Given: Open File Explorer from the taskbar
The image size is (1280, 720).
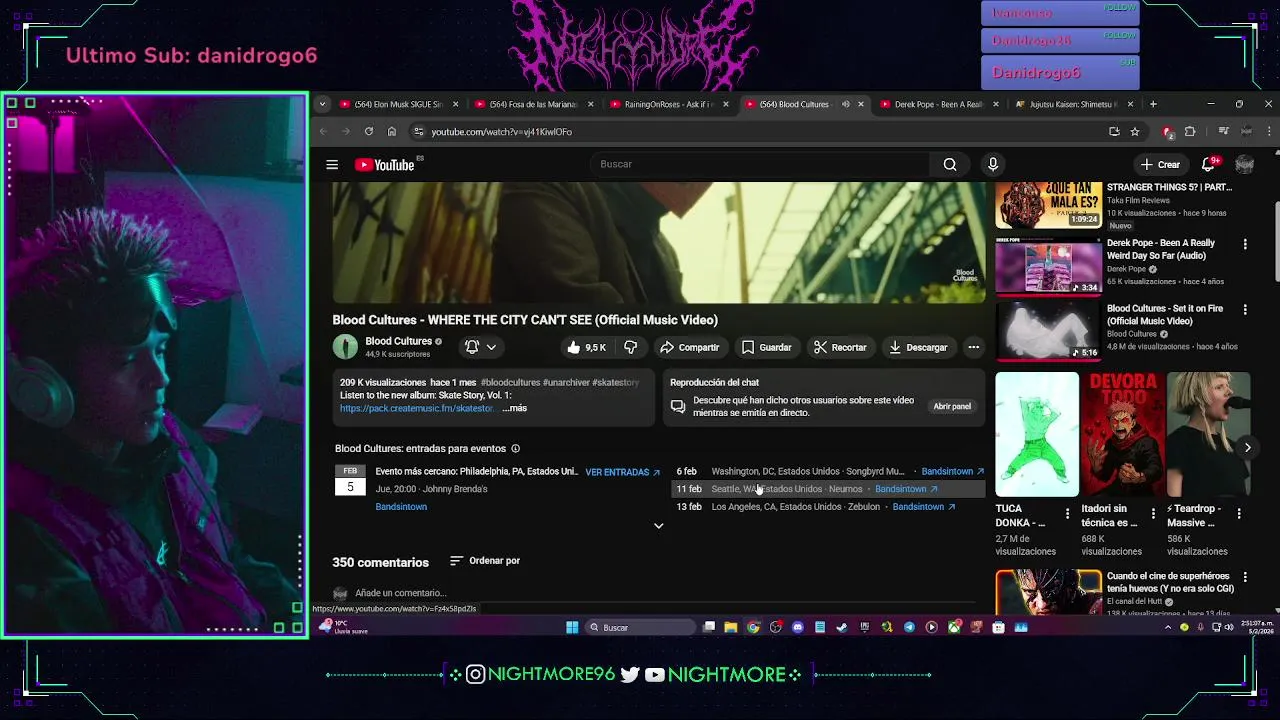Looking at the screenshot, I should tap(731, 627).
